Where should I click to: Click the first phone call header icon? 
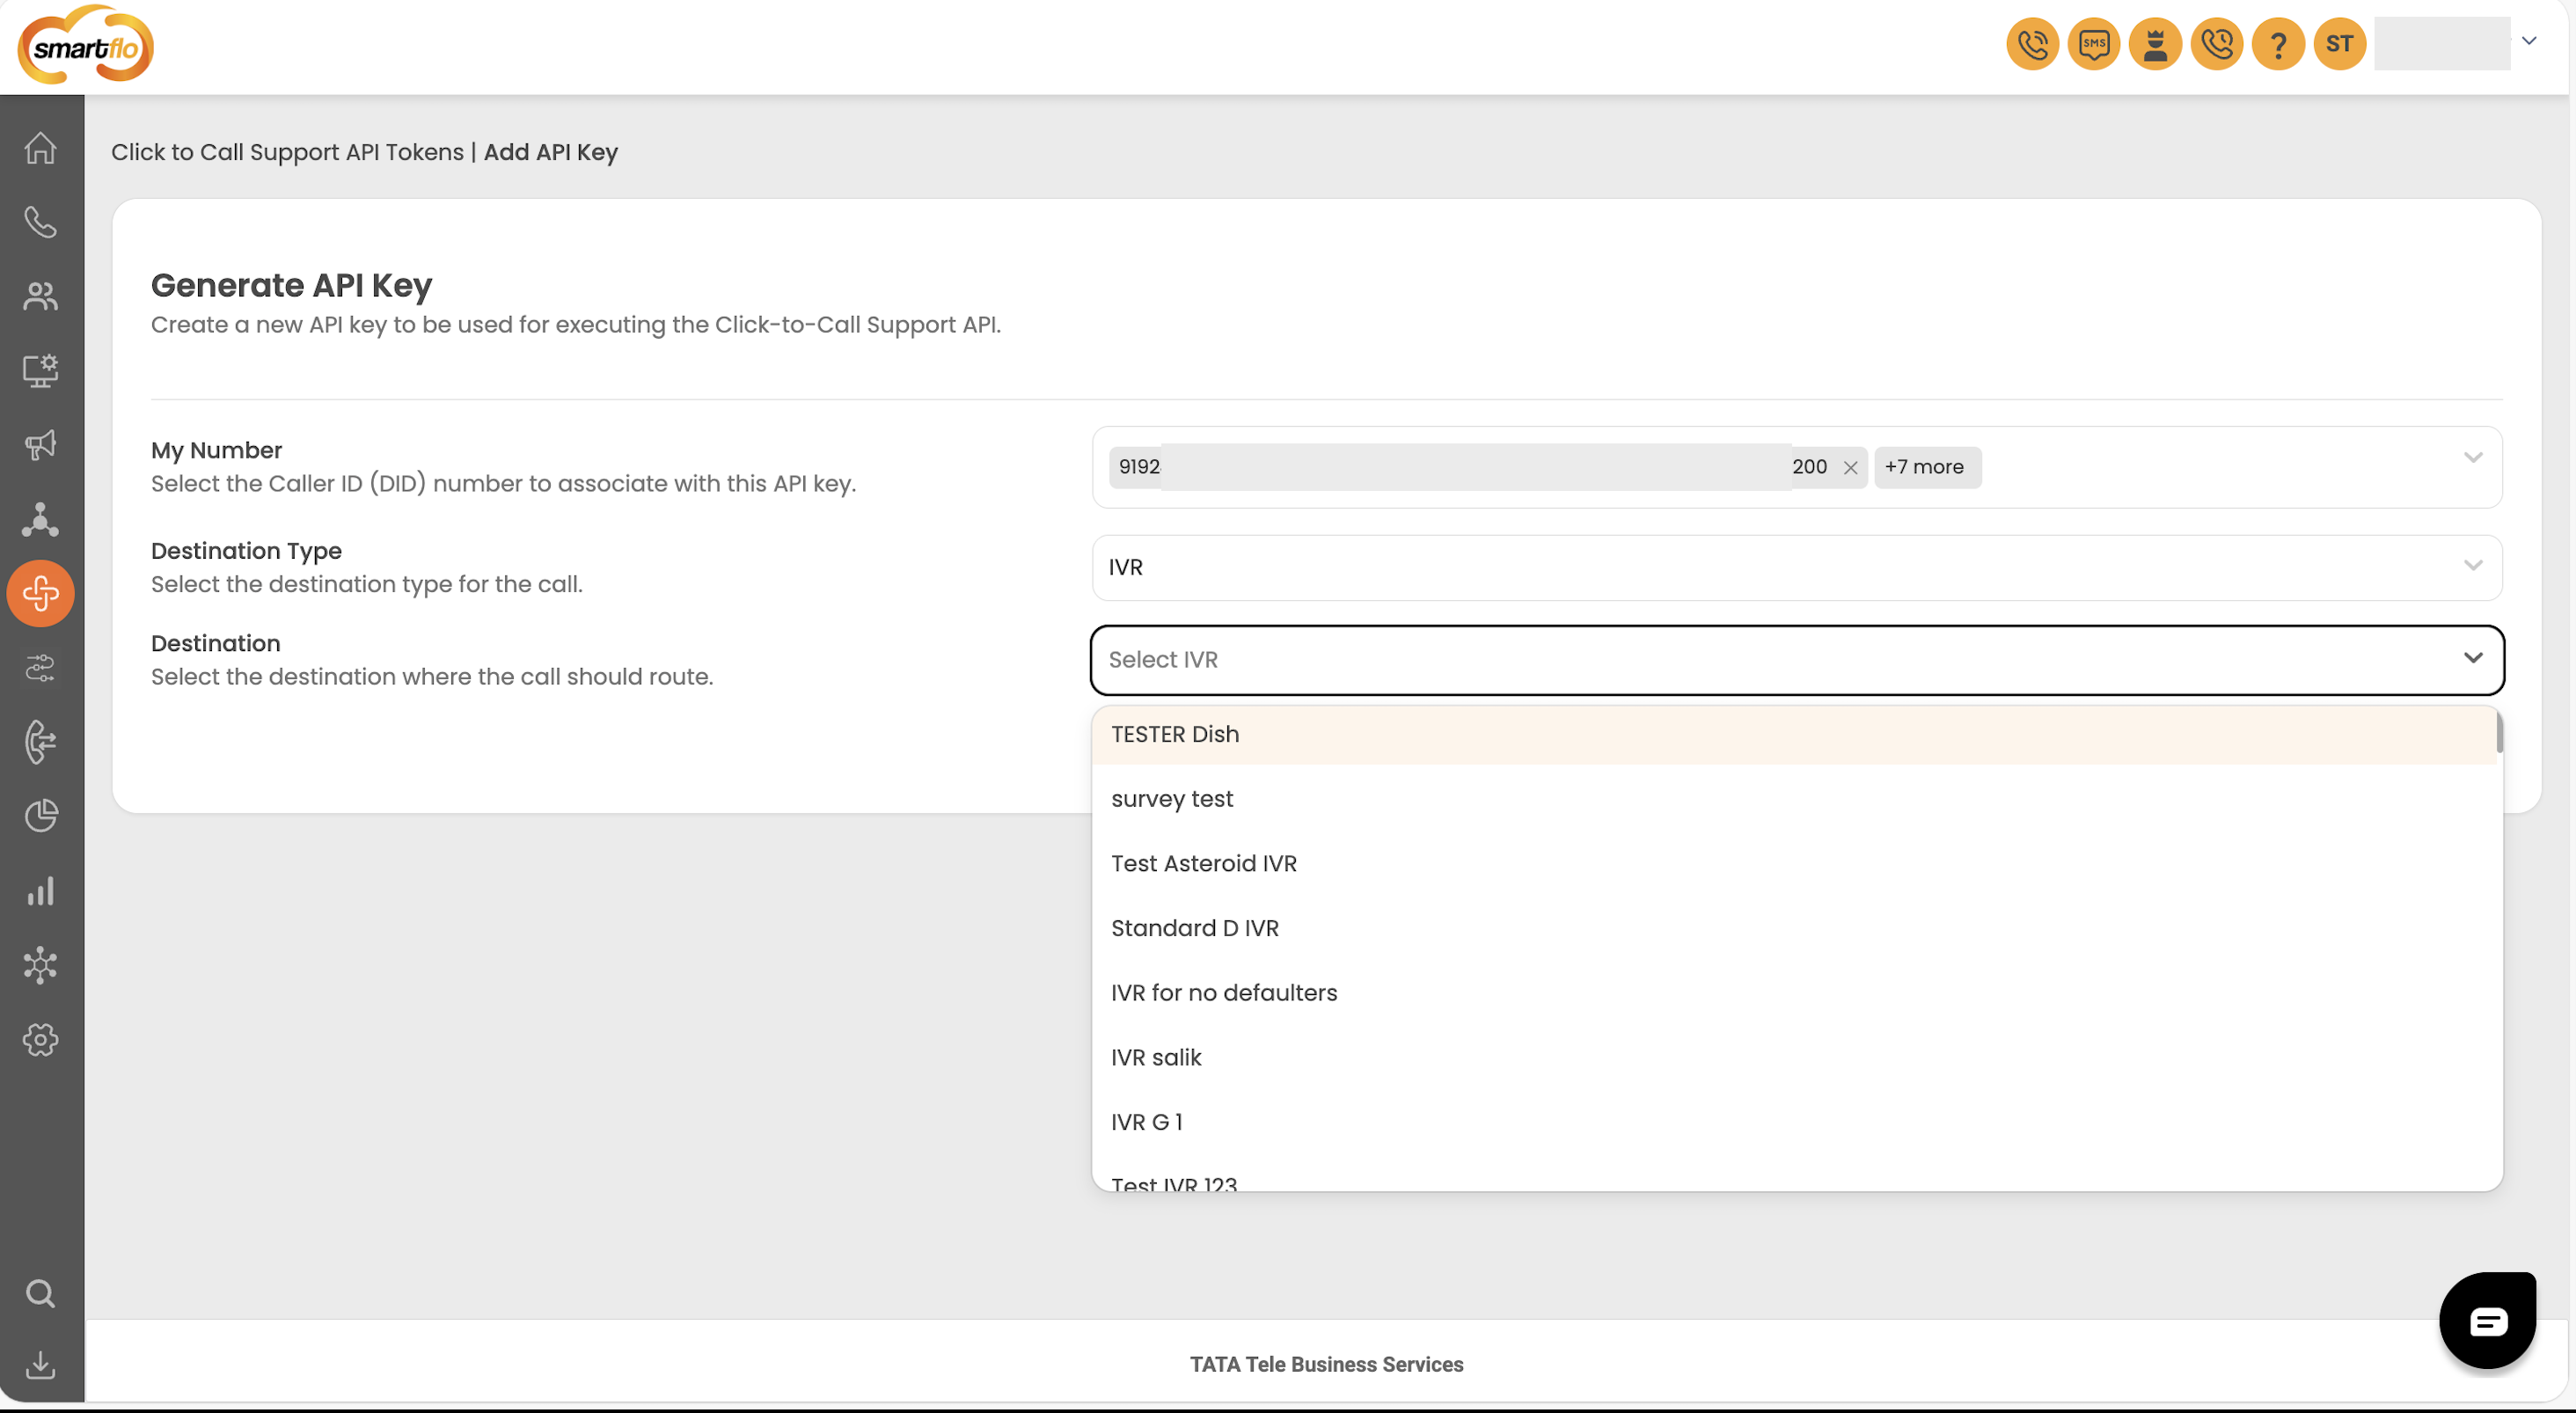[x=2033, y=44]
